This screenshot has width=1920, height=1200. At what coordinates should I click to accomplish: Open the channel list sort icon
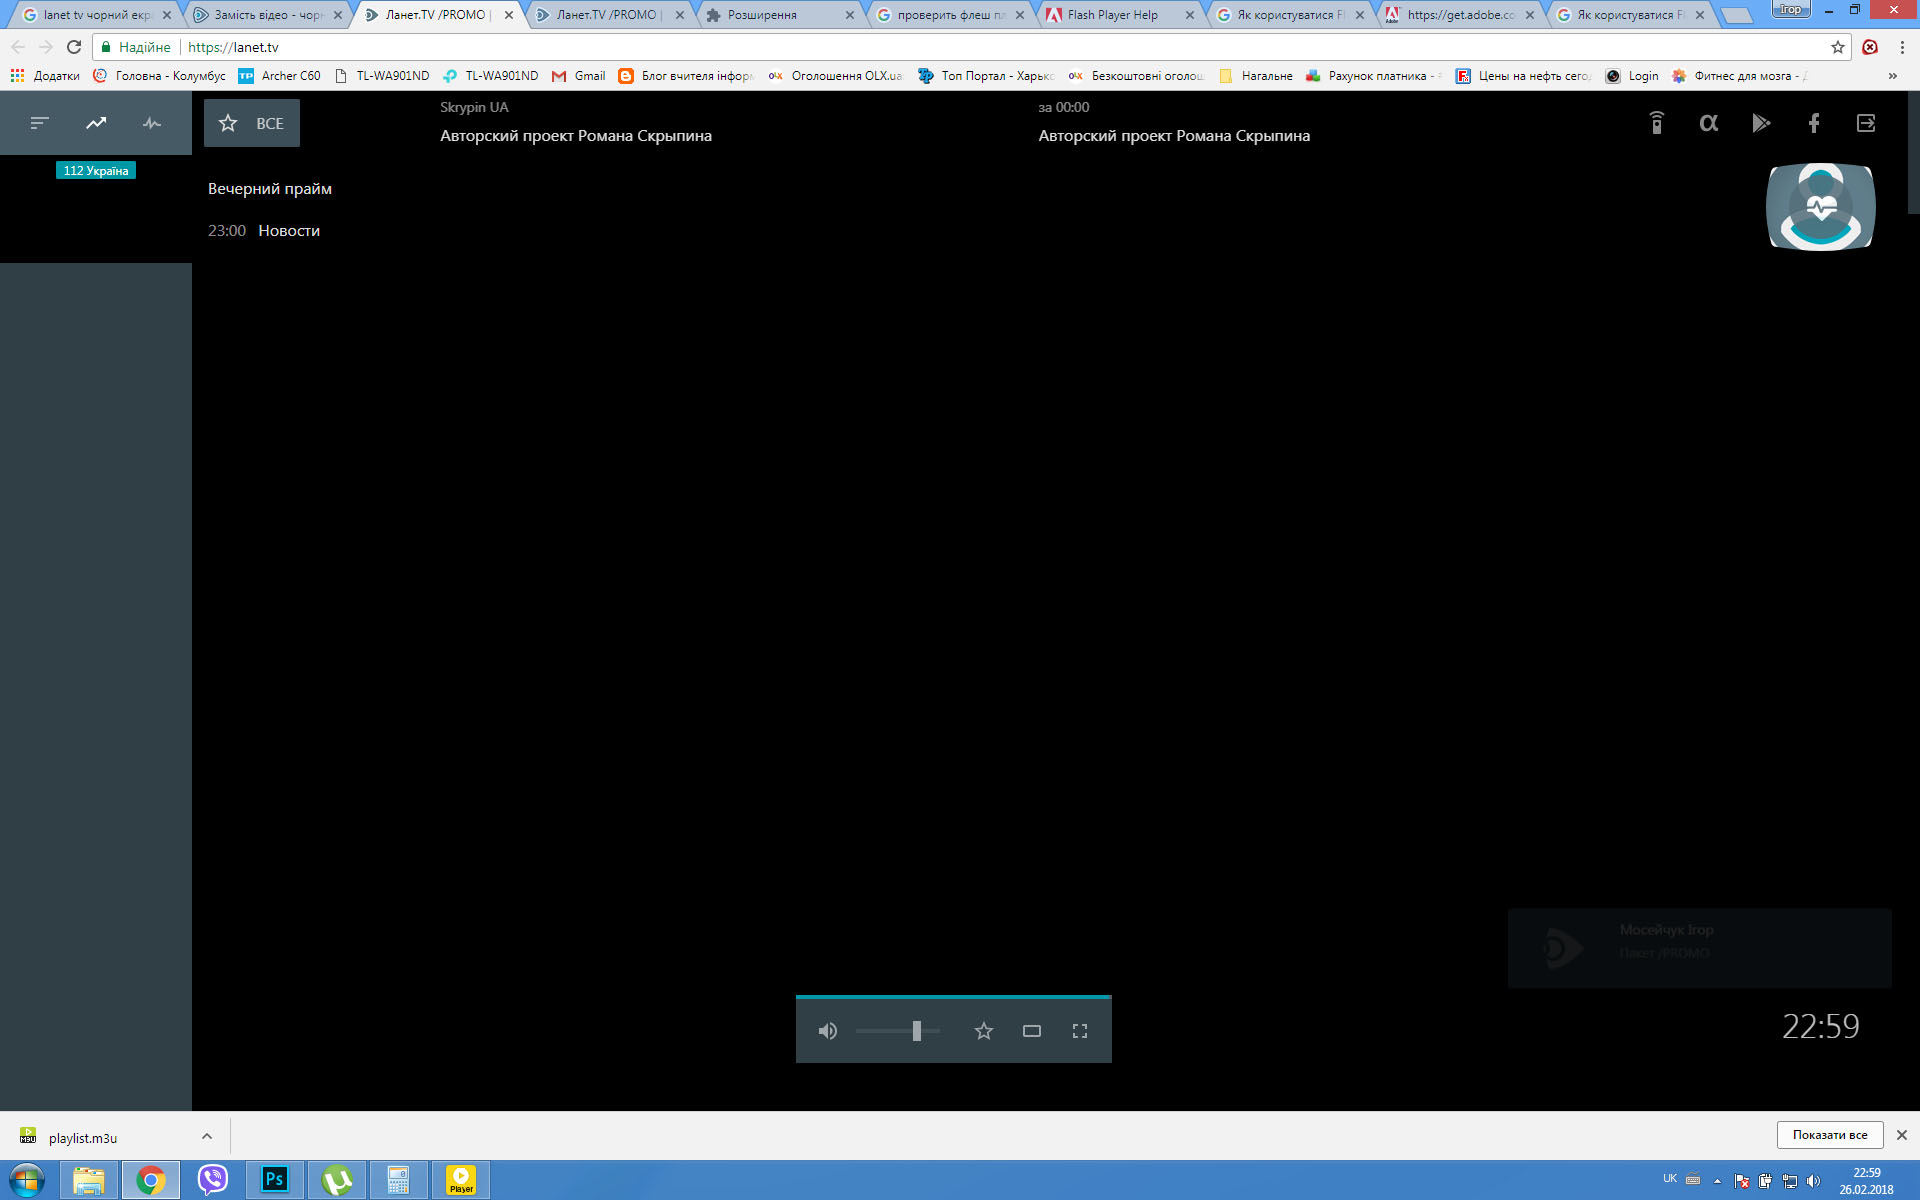39,123
